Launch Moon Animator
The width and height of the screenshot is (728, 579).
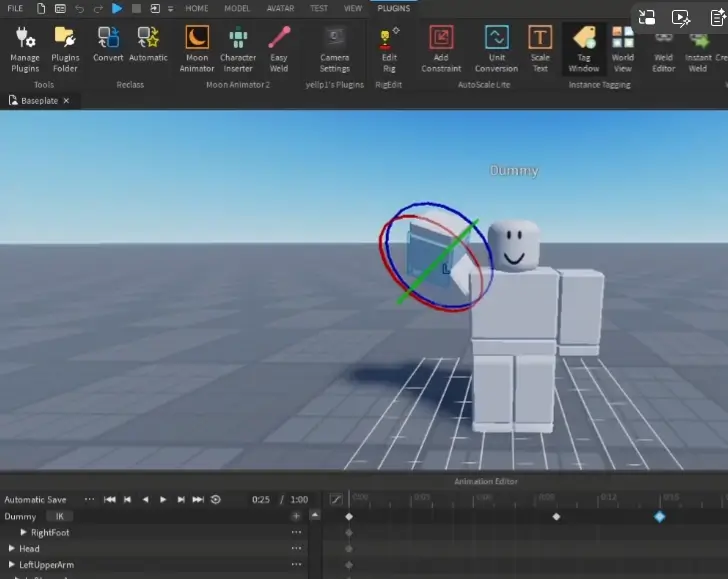(197, 49)
